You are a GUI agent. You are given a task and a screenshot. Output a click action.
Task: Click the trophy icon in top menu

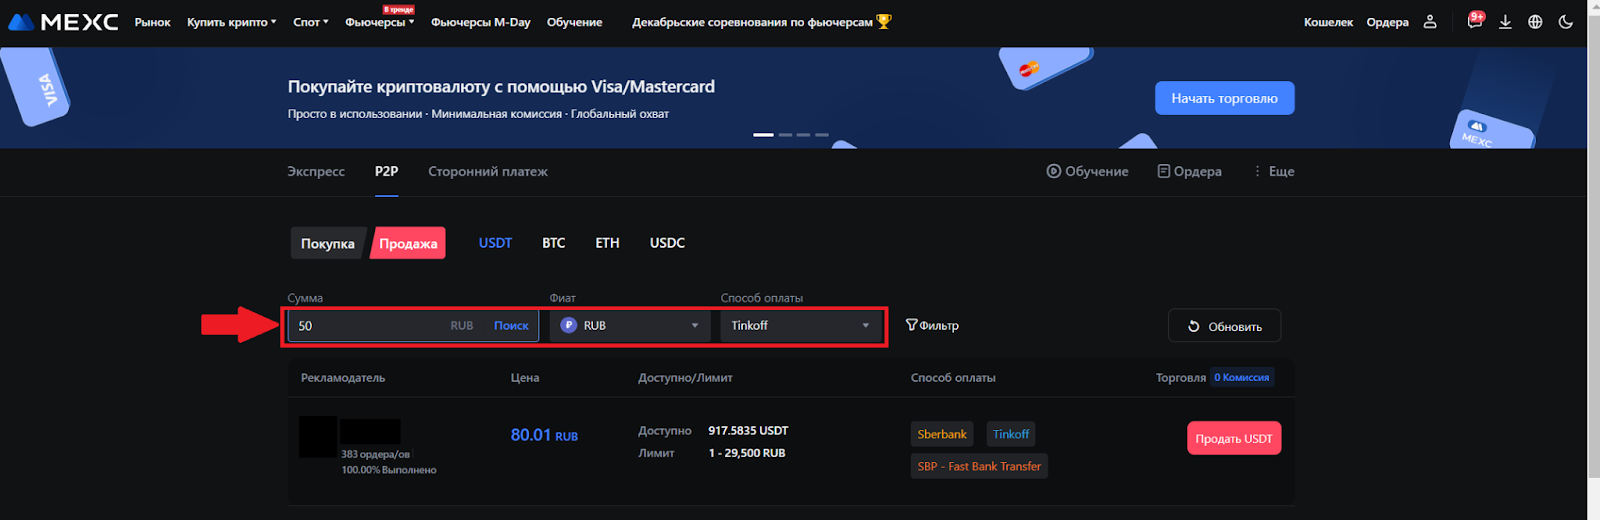[x=884, y=21]
